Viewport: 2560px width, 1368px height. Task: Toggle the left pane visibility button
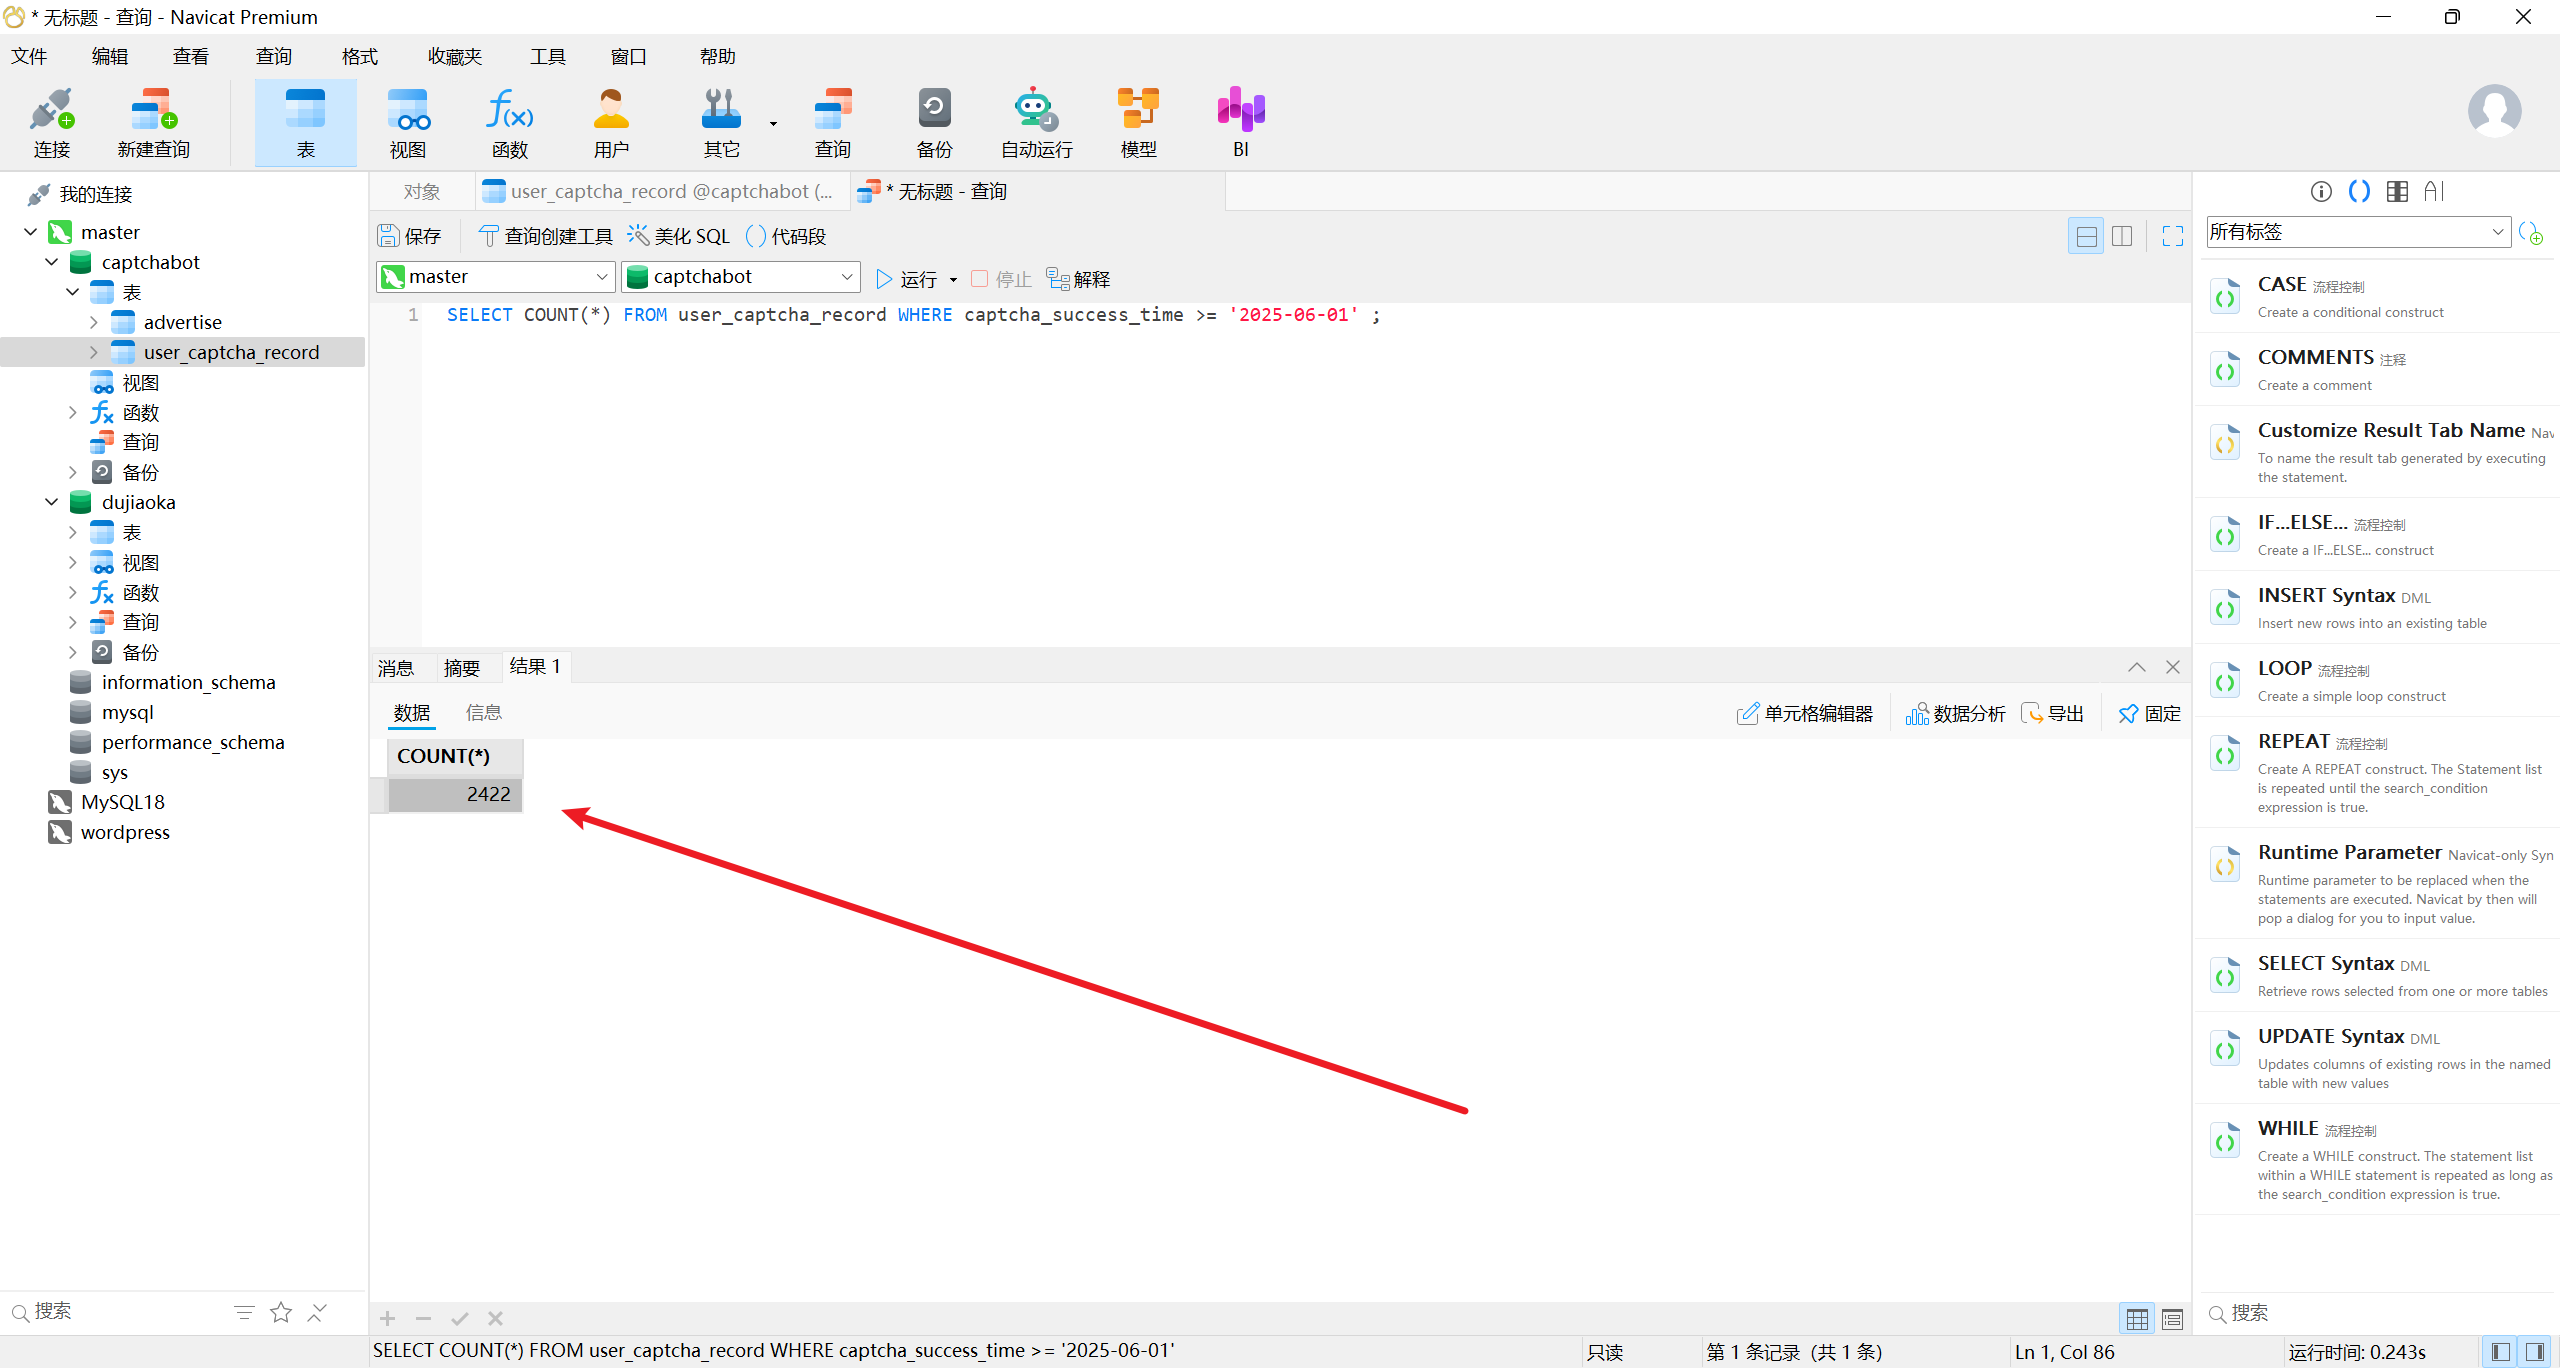[2501, 1352]
